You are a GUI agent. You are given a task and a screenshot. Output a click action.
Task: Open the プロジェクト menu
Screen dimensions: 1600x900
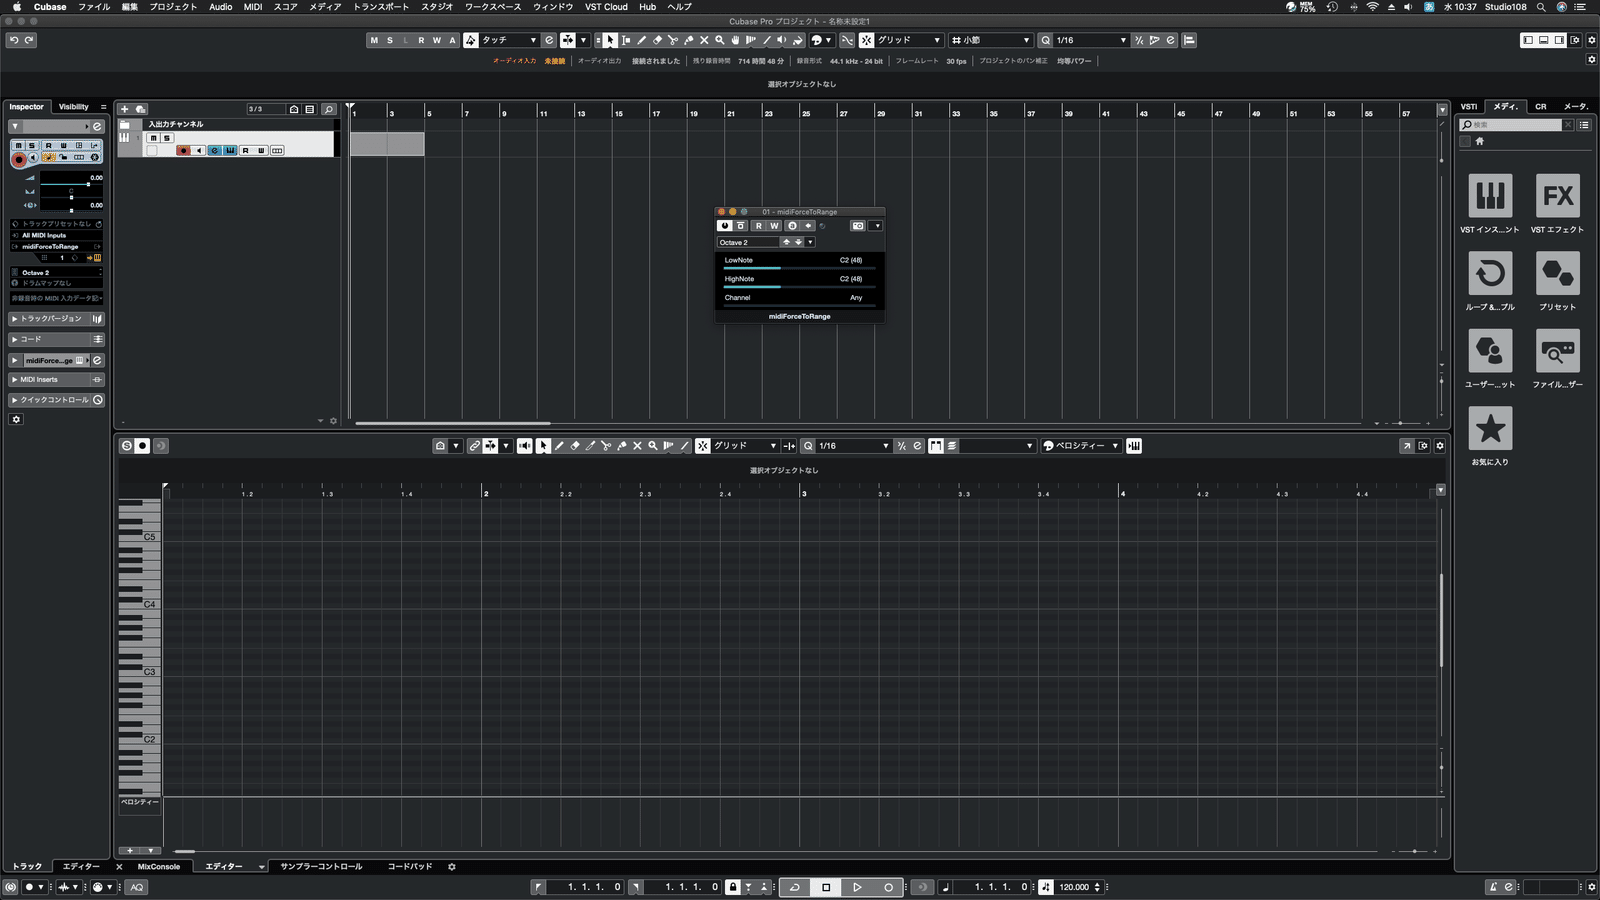pyautogui.click(x=173, y=7)
